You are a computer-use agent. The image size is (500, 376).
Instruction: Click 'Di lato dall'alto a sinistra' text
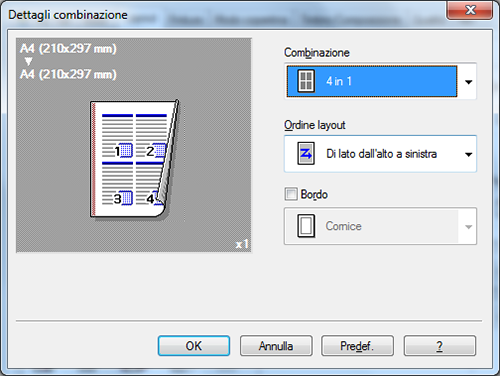pos(381,154)
